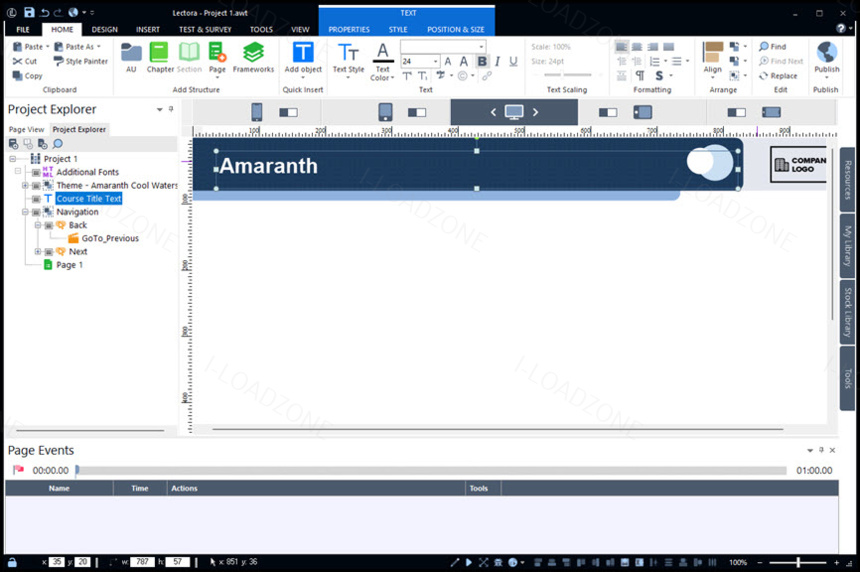
Task: Click the search icon in Project Explorer toolbar
Action: coord(58,144)
